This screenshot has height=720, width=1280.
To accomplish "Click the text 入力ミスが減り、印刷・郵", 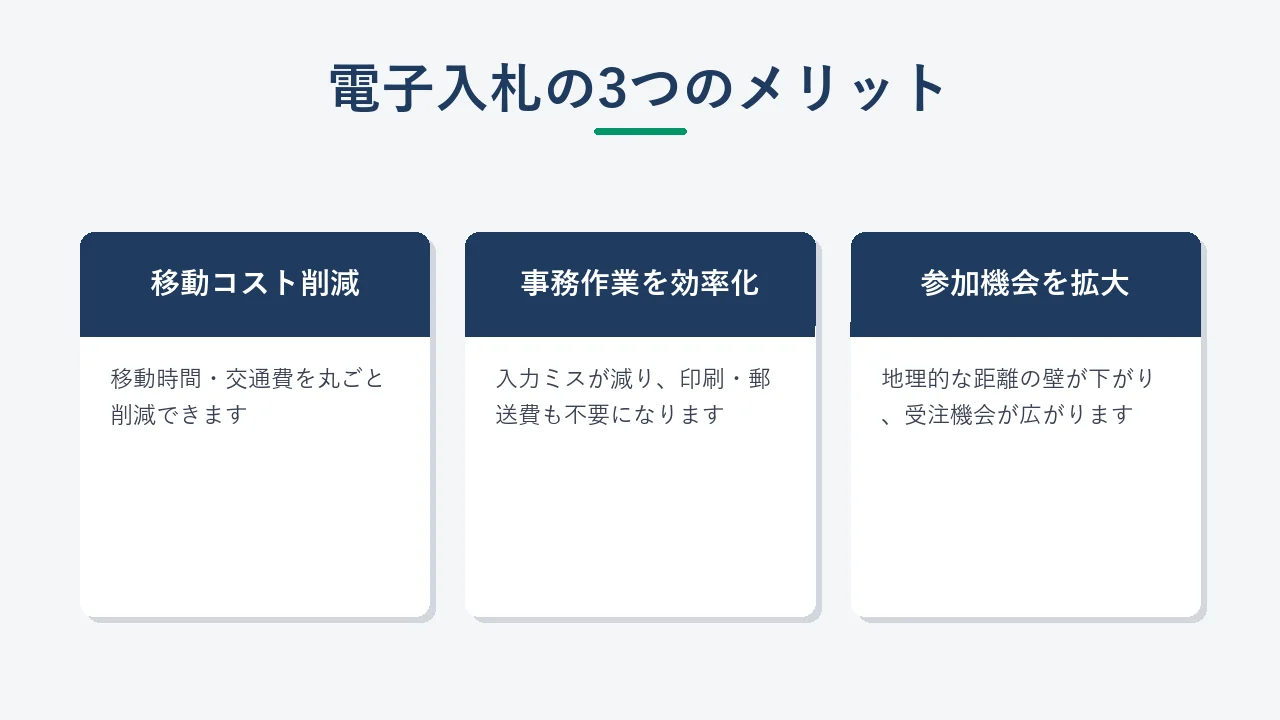I will (633, 379).
